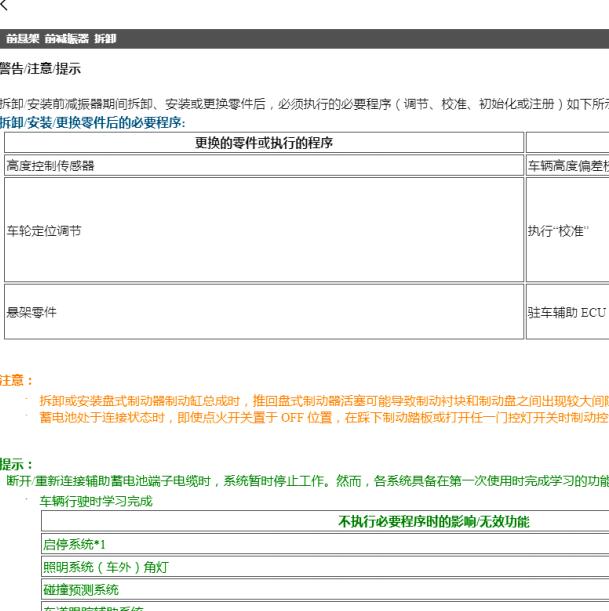609x611 pixels.
Task: Click the dark header bar breadcrumb title
Action: coord(61,39)
